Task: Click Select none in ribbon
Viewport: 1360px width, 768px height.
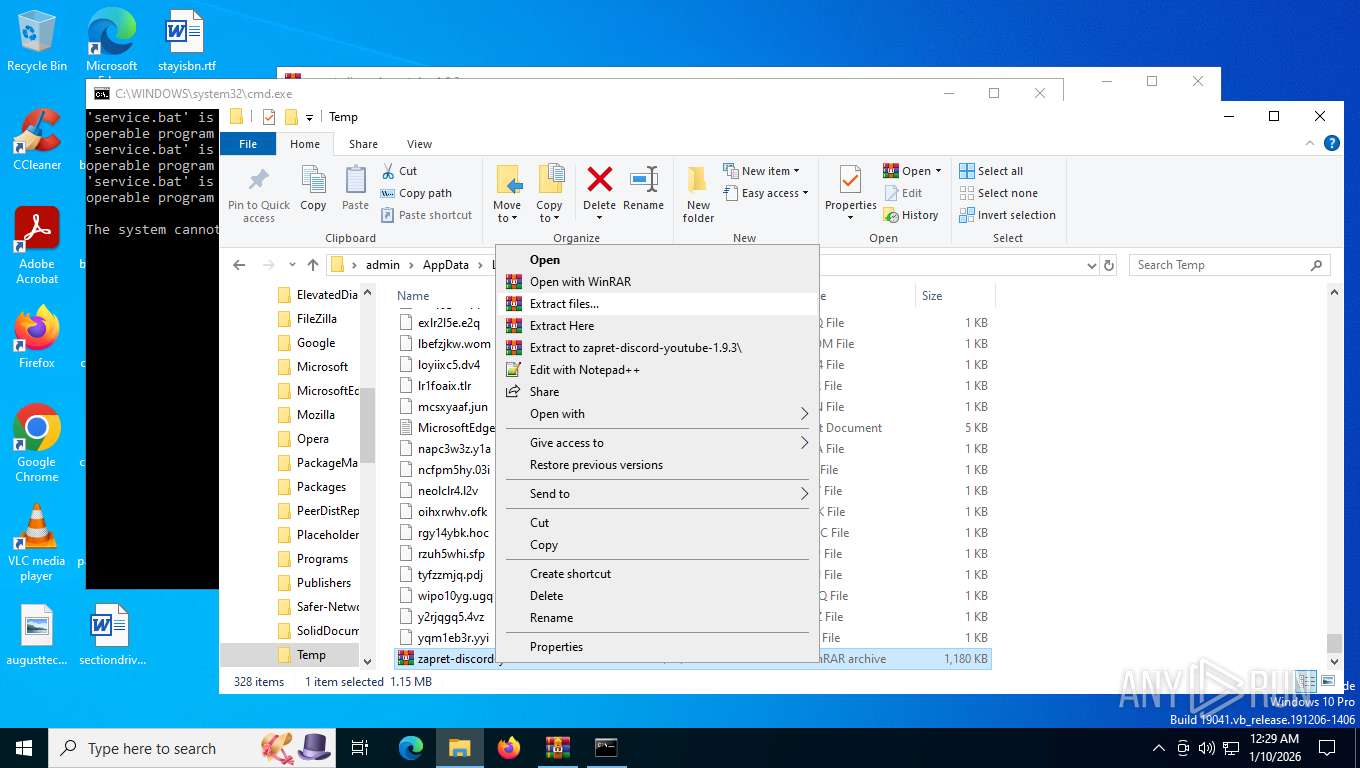Action: 998,193
